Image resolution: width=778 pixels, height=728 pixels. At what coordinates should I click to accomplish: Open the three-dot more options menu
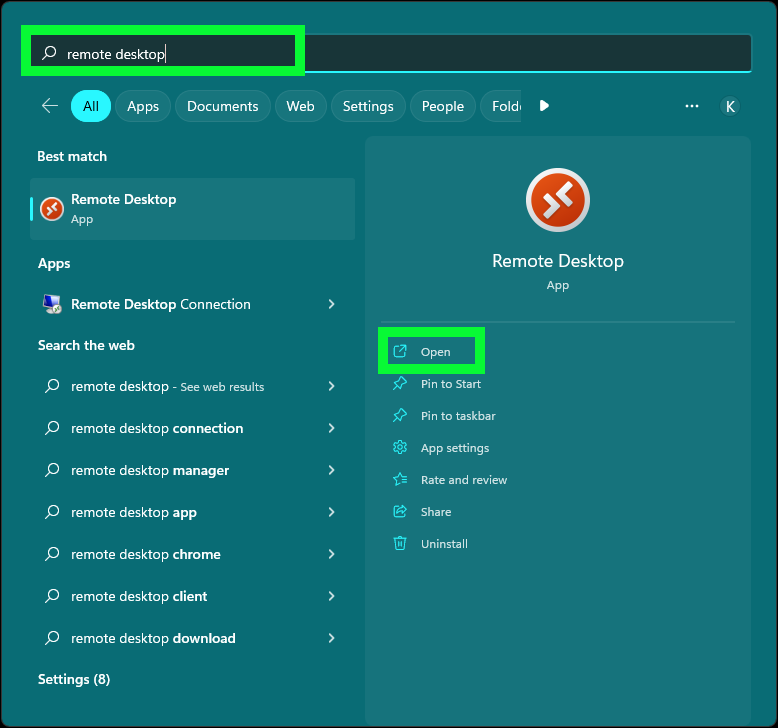[x=692, y=106]
